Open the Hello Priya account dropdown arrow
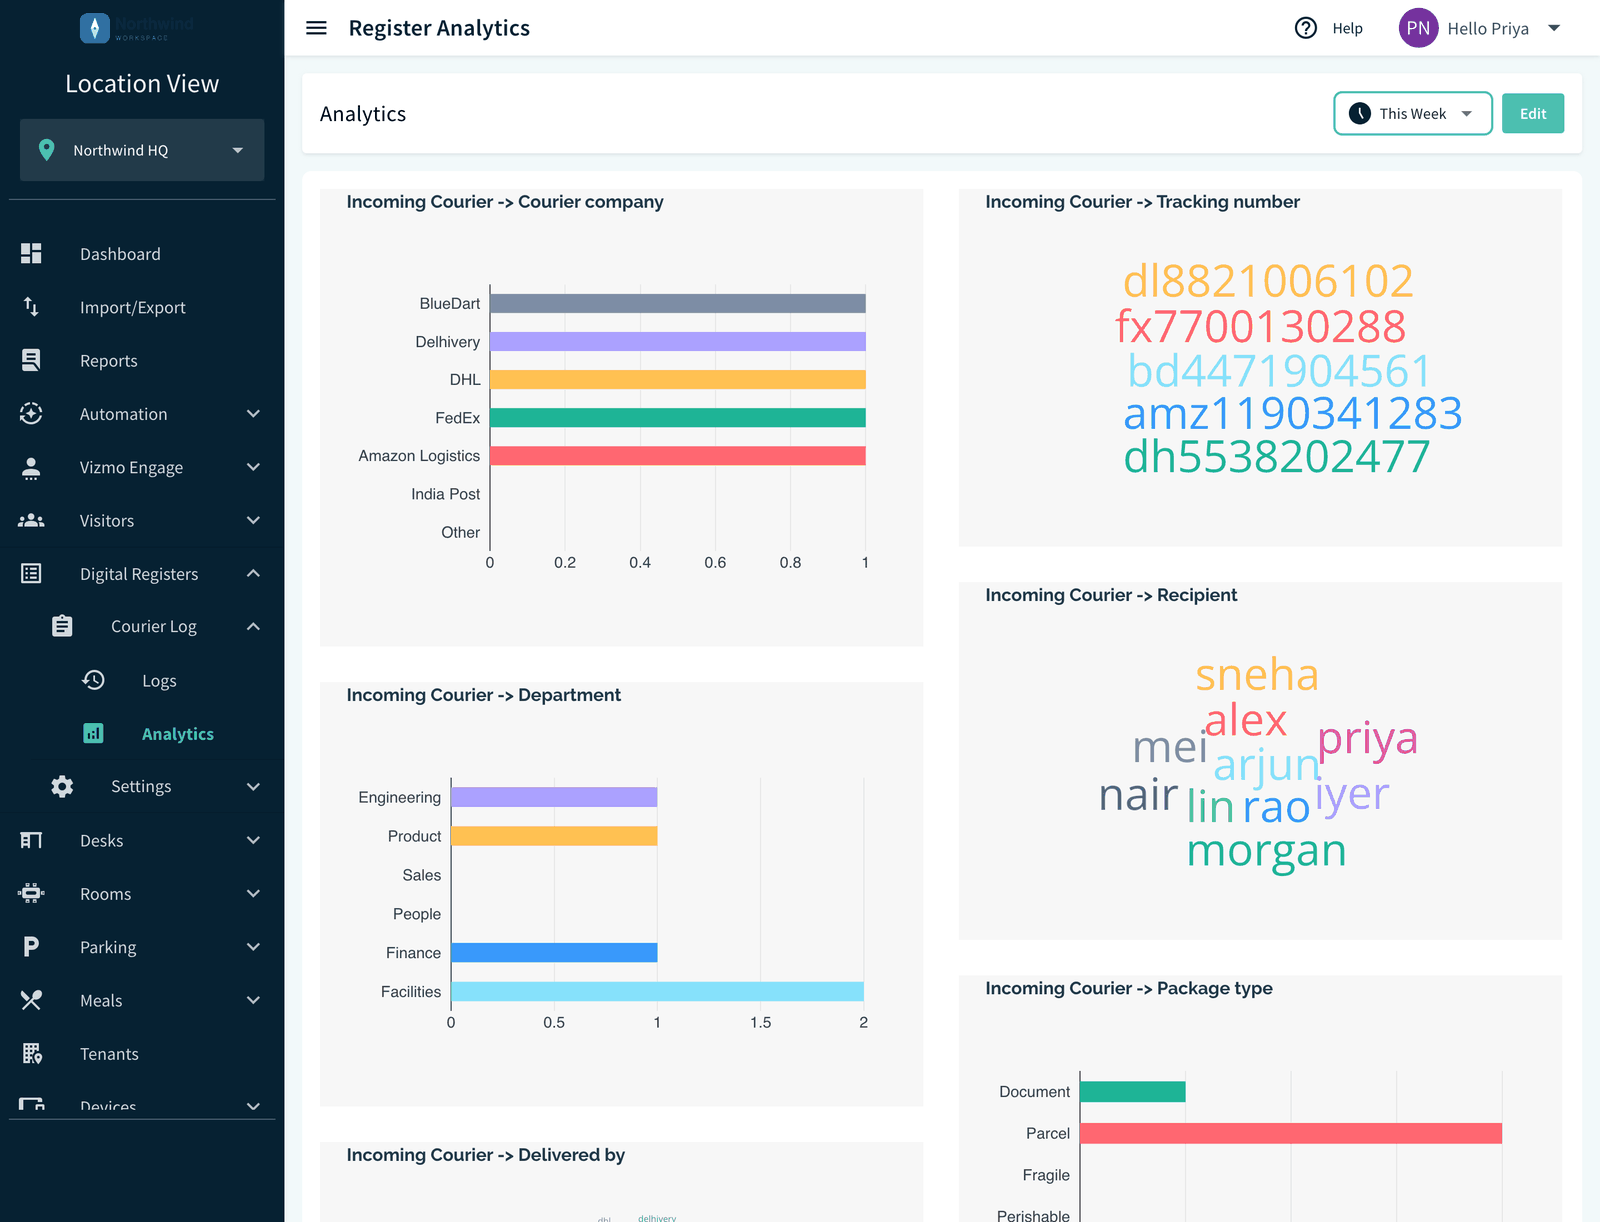 pos(1554,28)
